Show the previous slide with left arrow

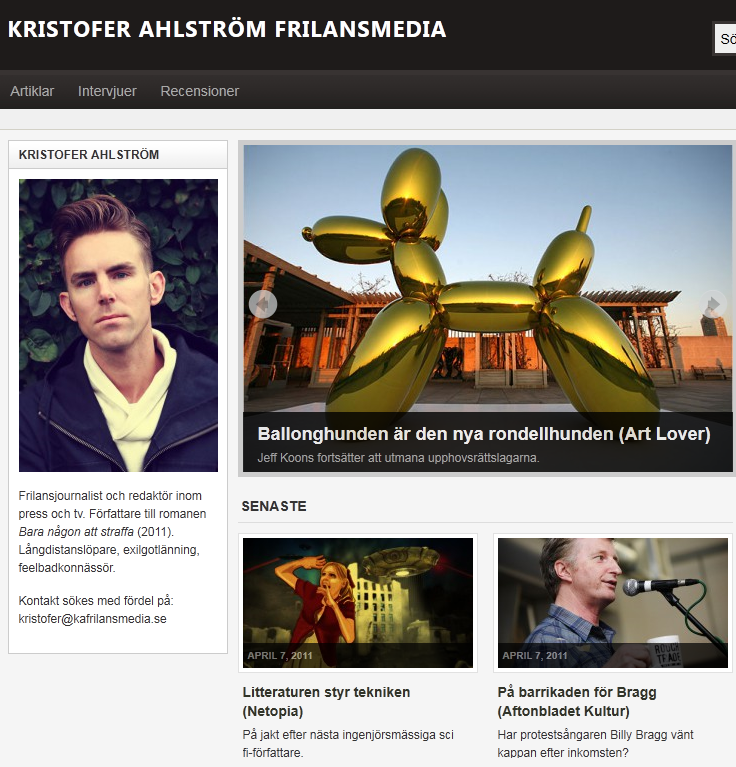click(263, 304)
